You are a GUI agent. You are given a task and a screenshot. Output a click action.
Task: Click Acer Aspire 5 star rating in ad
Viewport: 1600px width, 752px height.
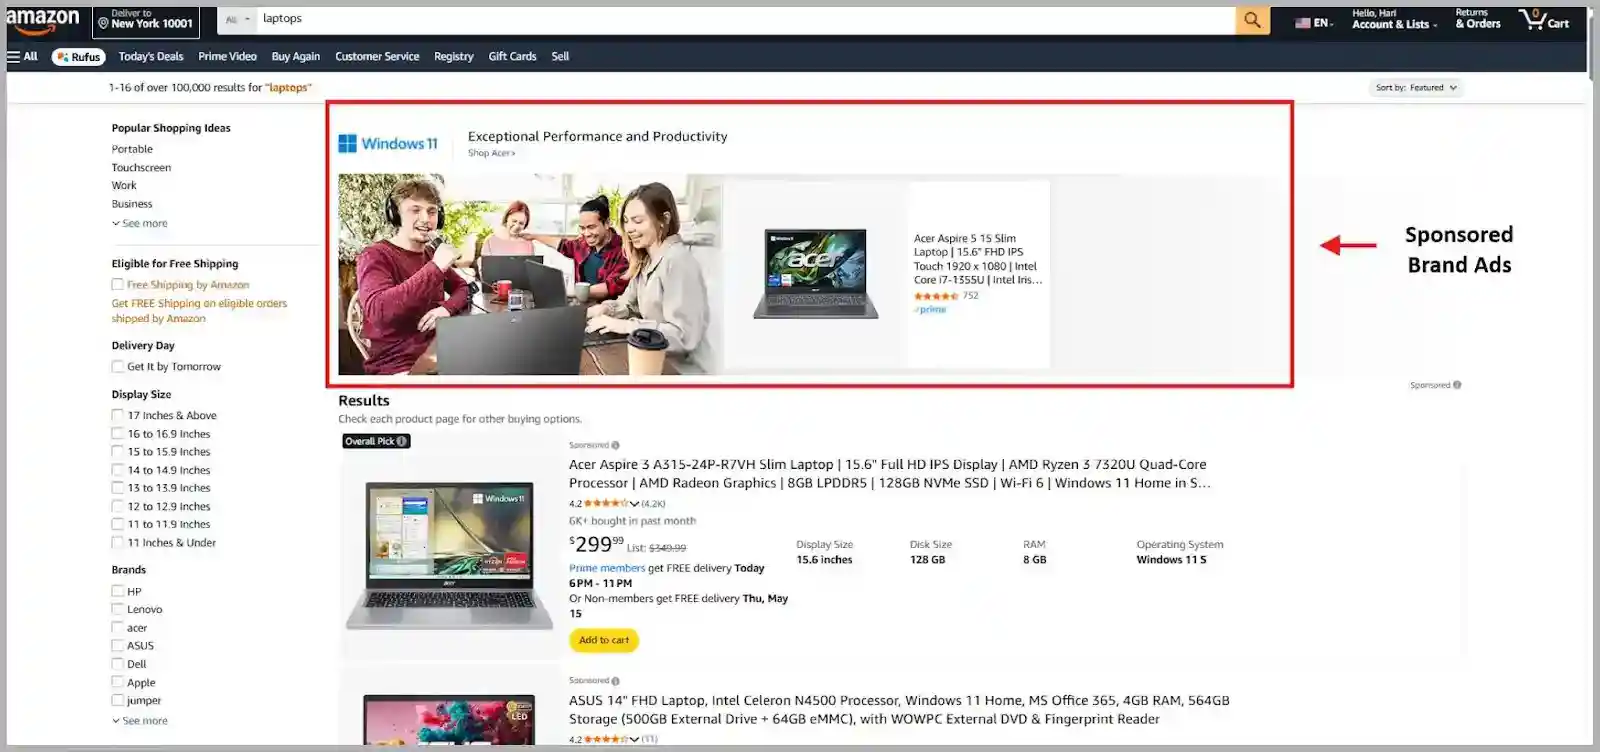click(x=936, y=296)
